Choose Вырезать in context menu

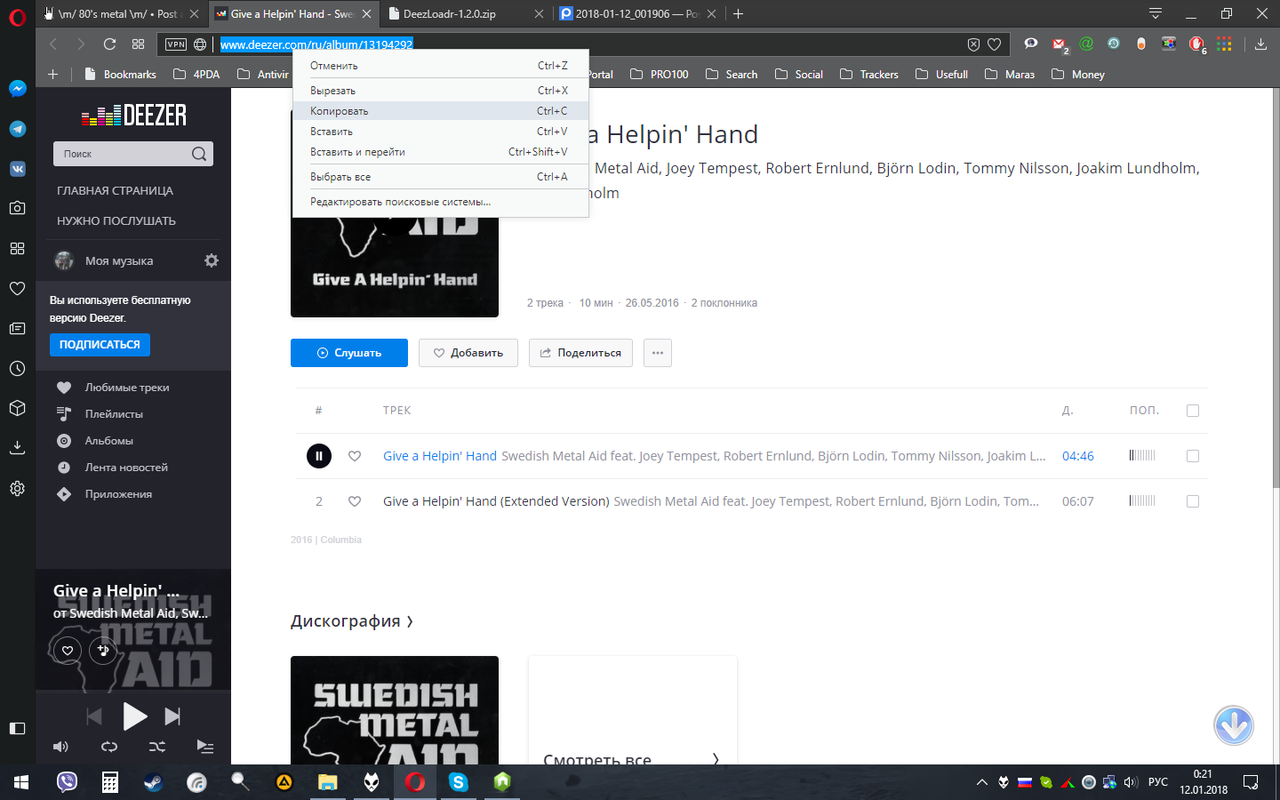440,90
